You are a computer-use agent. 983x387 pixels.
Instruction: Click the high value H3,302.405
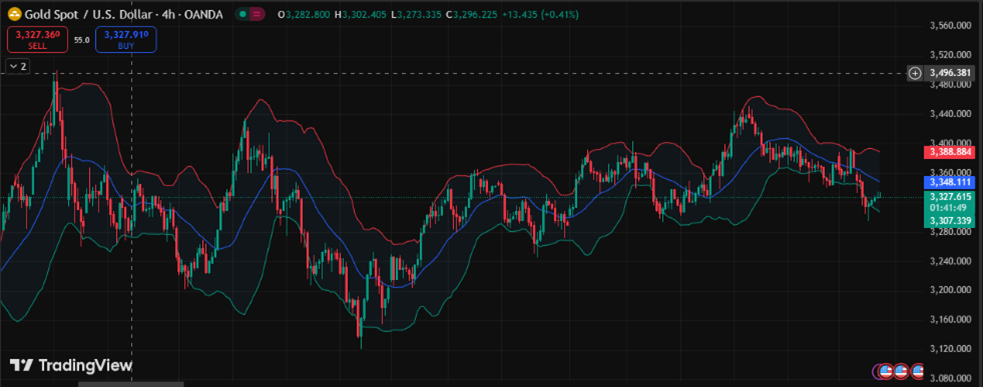pyautogui.click(x=360, y=14)
